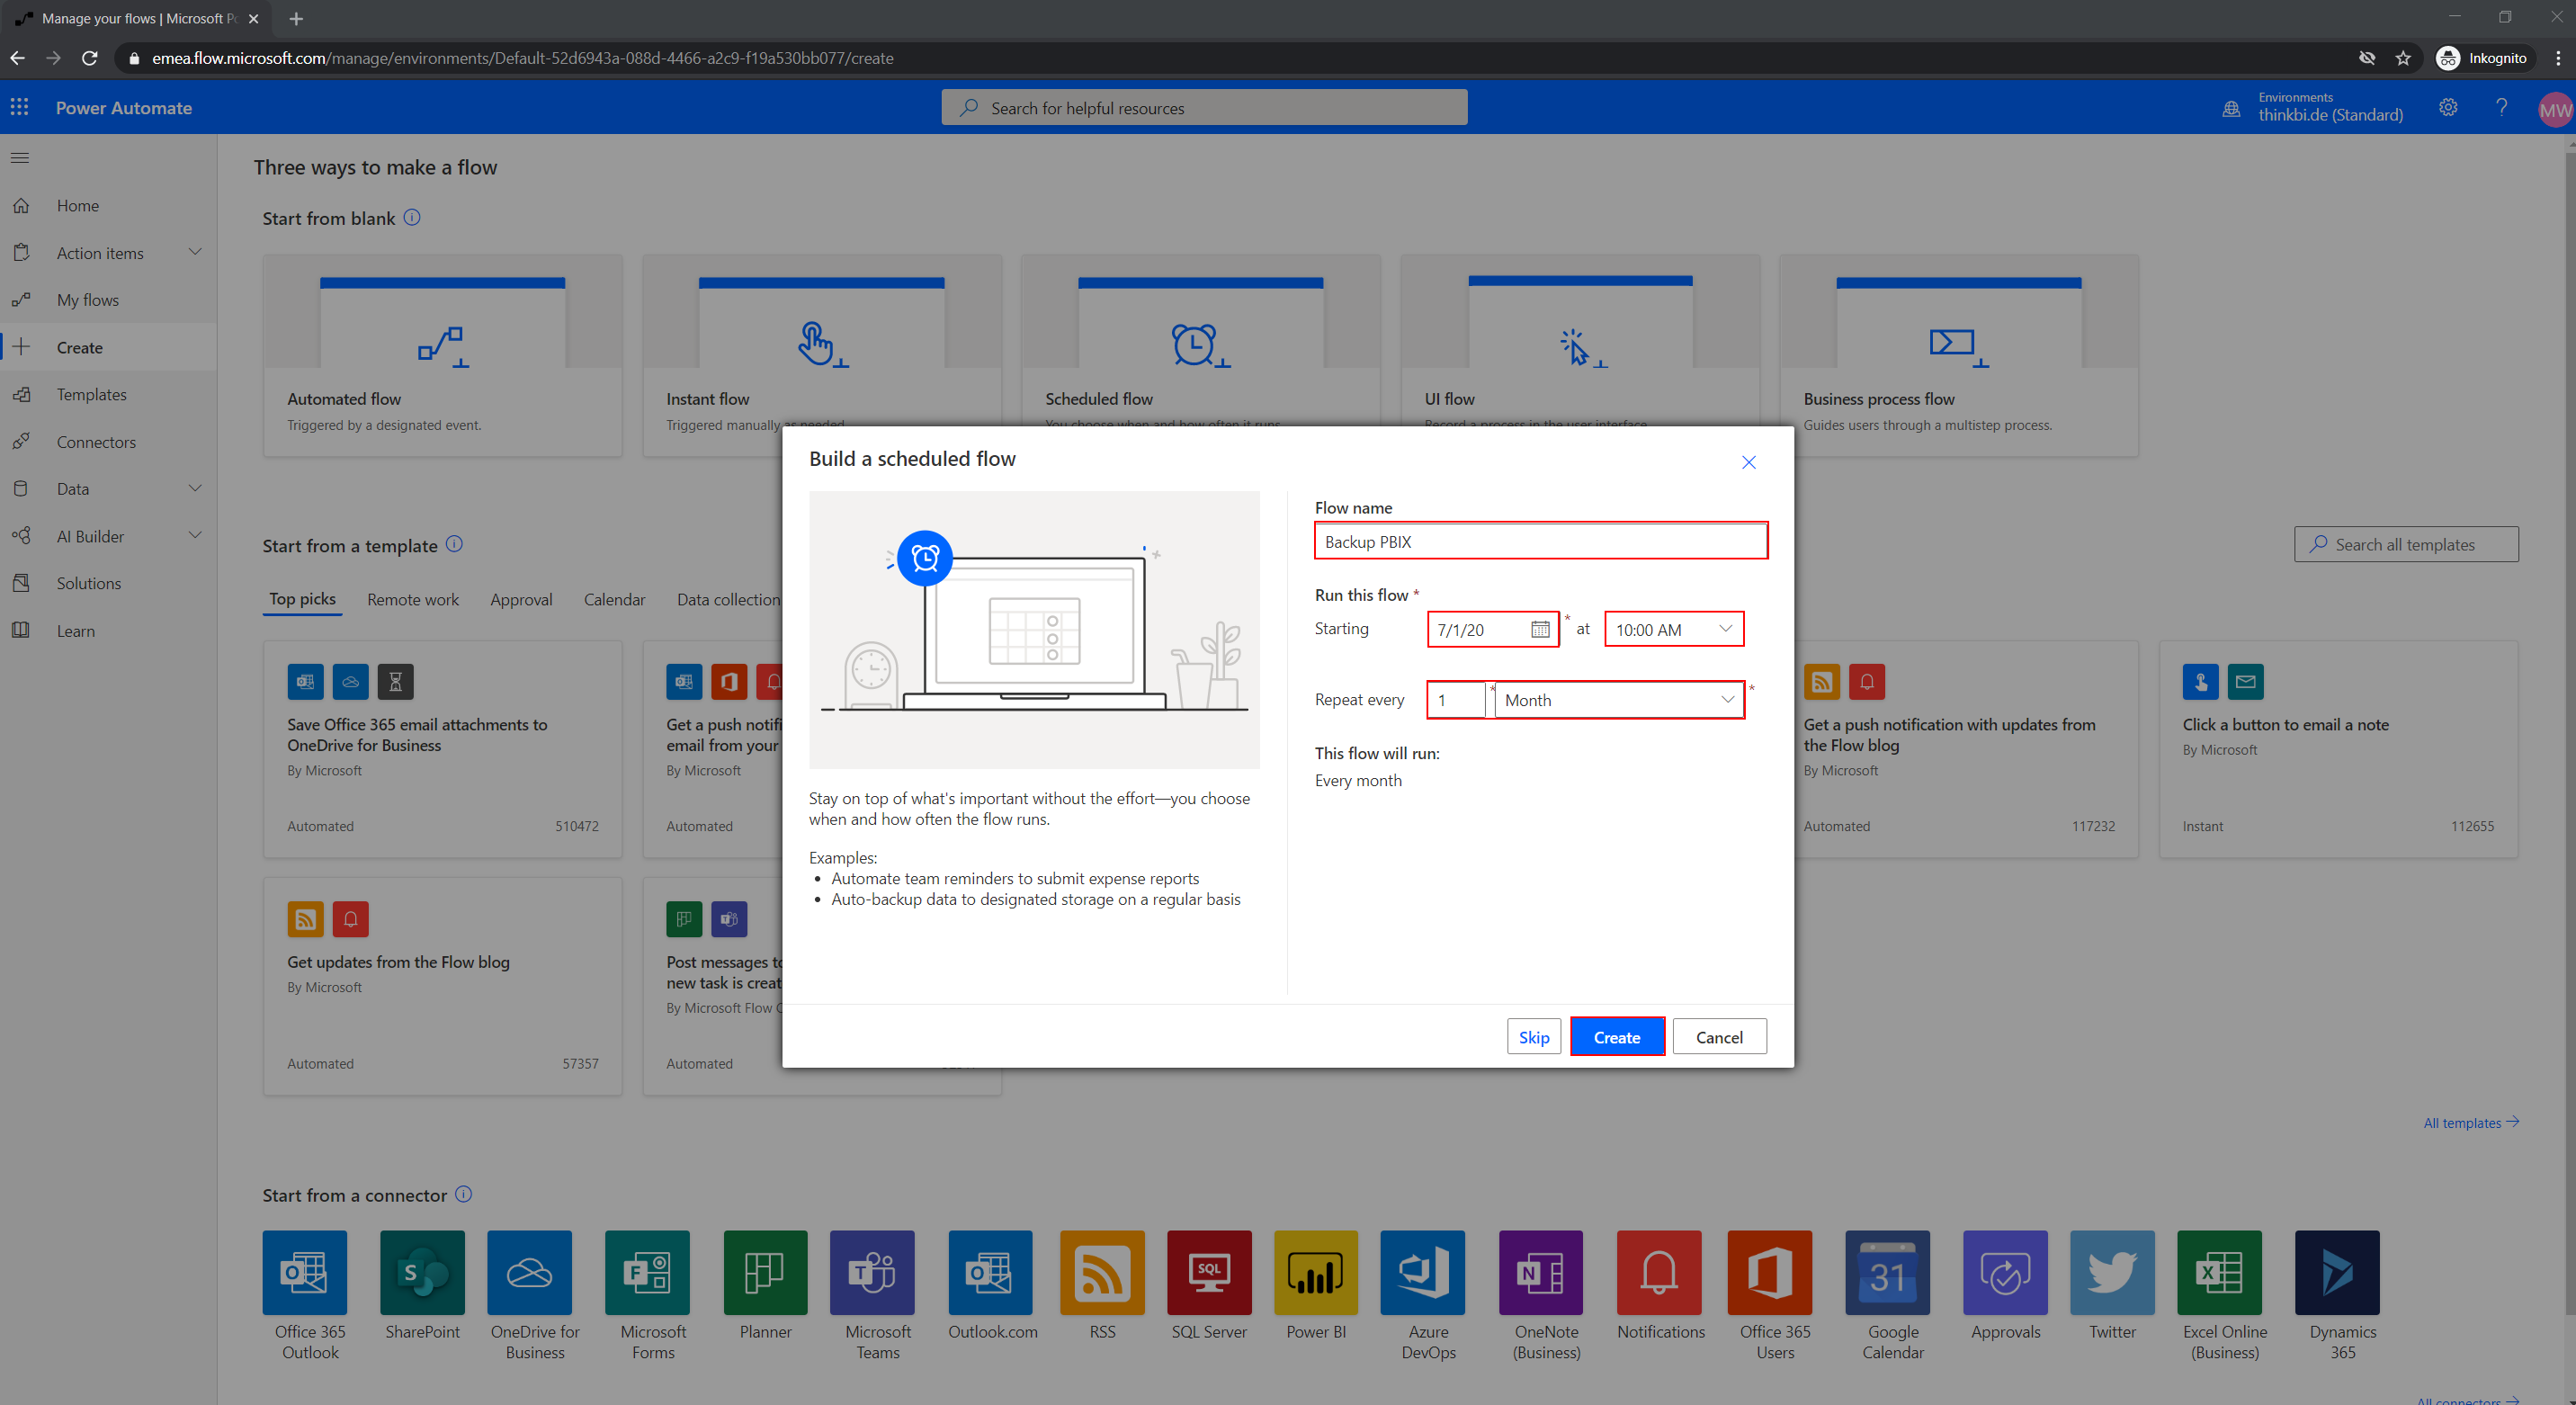
Task: Open the Environments thinkbi.de selector
Action: (2313, 107)
